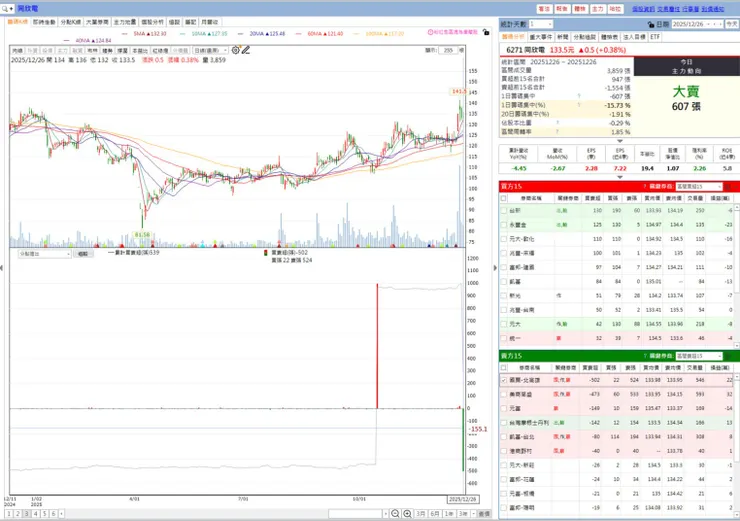
Task: Tick the 凱基 buyer row checkbox
Action: pos(504,281)
